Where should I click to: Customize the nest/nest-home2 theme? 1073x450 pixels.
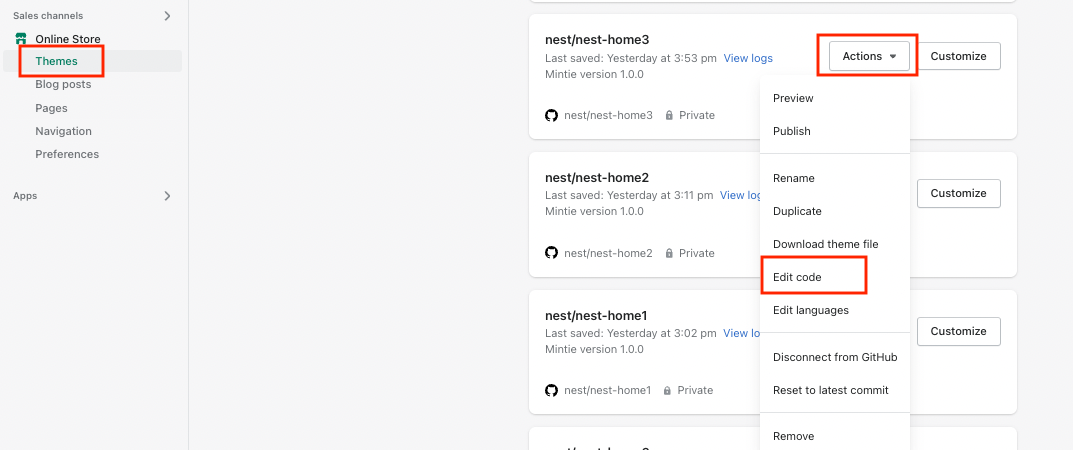[958, 194]
